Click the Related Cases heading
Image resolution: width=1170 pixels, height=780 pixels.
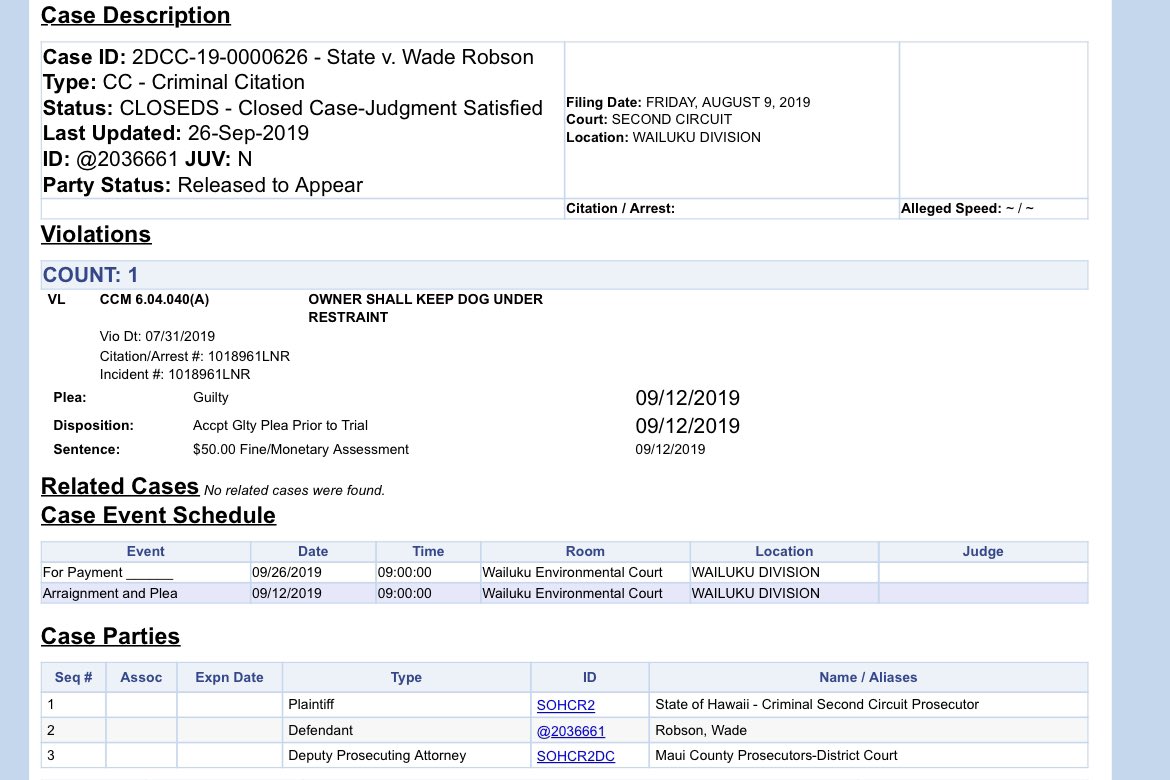(x=119, y=486)
